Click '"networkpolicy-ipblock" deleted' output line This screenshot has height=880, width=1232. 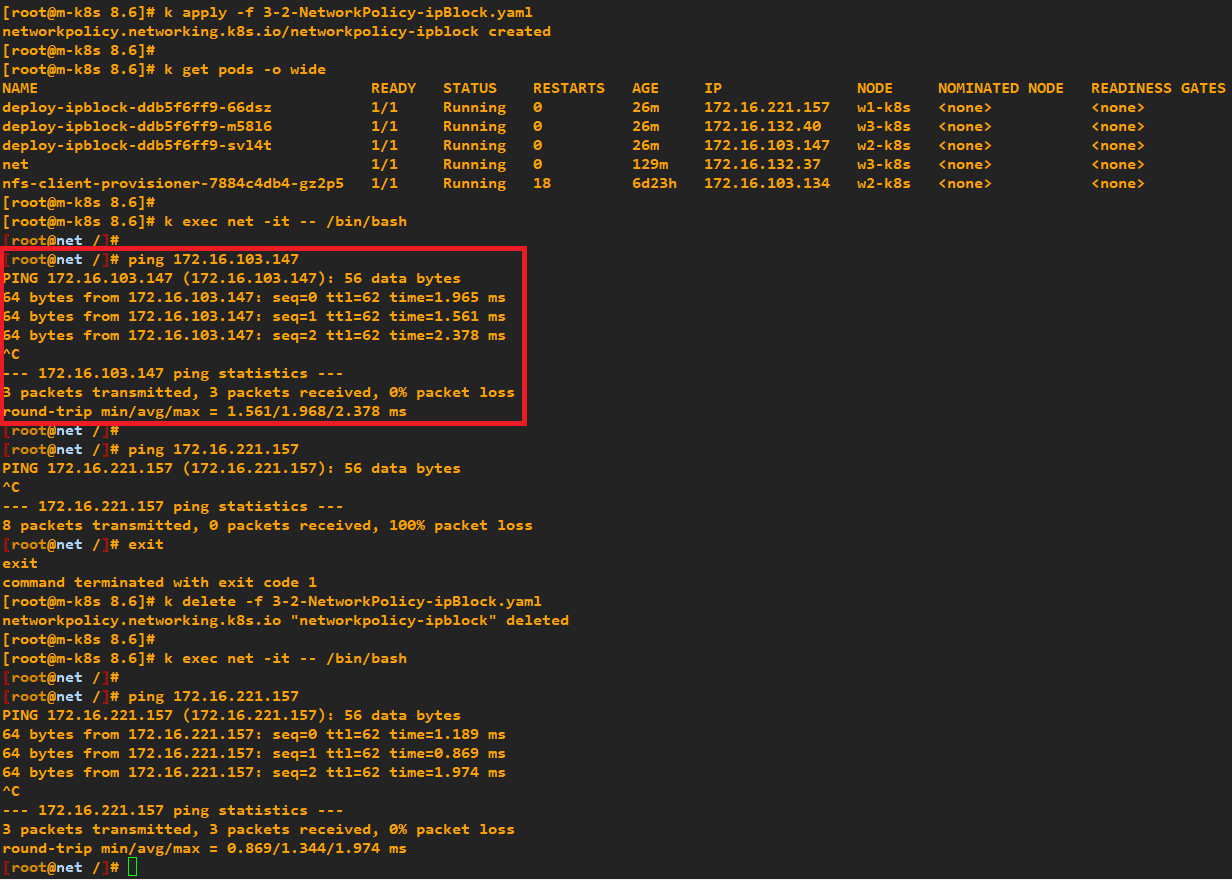click(x=285, y=620)
